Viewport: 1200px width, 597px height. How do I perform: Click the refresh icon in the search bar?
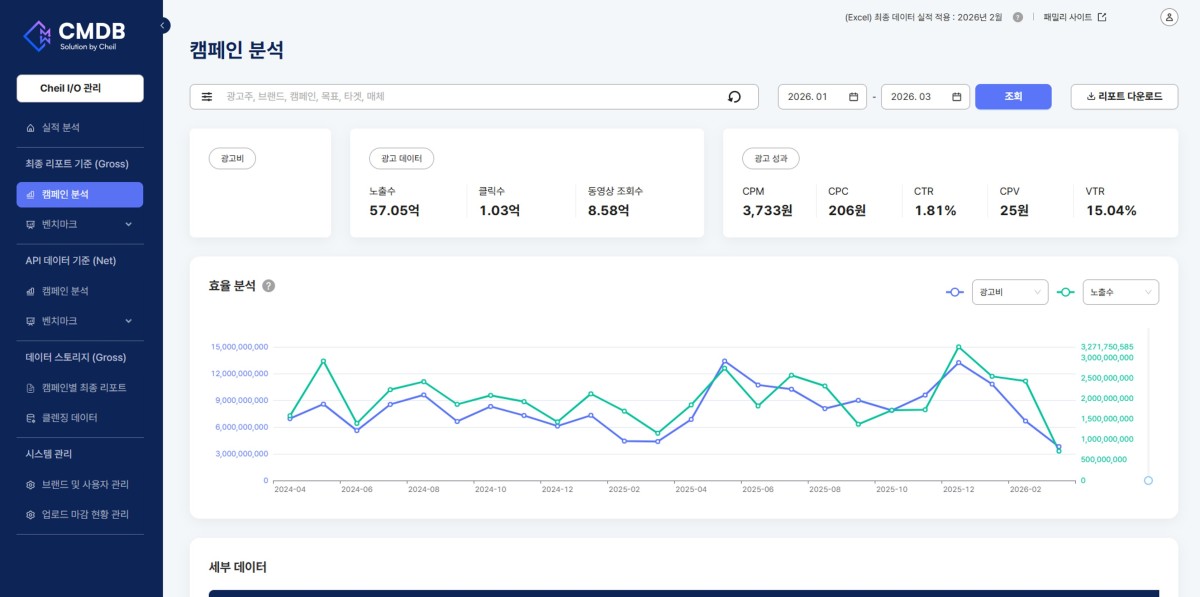734,97
